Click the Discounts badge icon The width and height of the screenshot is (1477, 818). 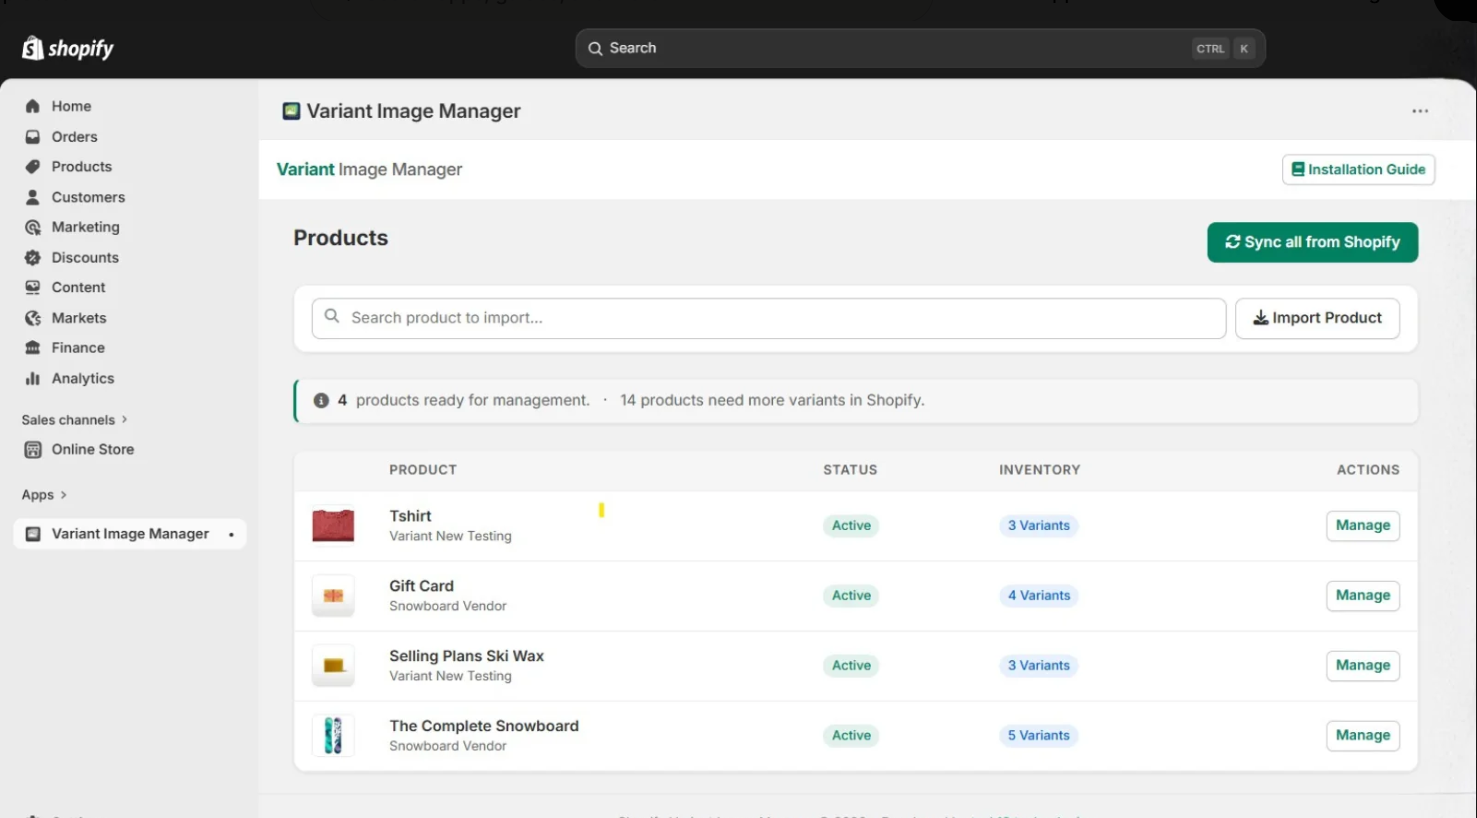[33, 257]
